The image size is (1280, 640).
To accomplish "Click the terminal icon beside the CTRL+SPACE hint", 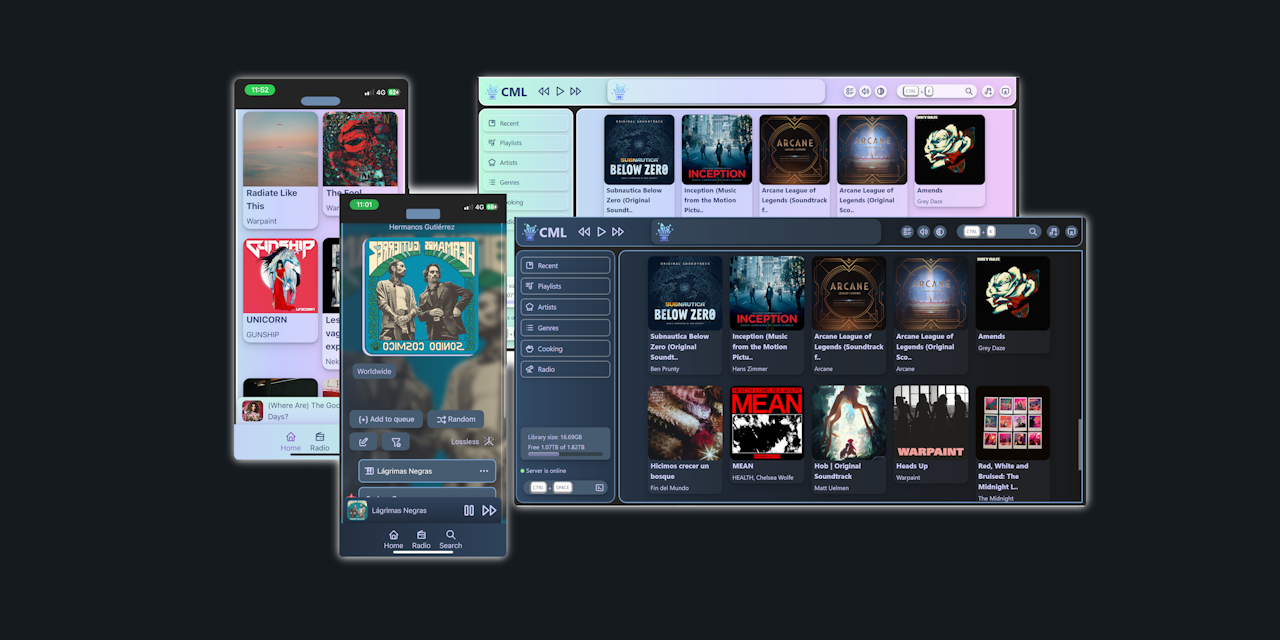I will (x=599, y=487).
